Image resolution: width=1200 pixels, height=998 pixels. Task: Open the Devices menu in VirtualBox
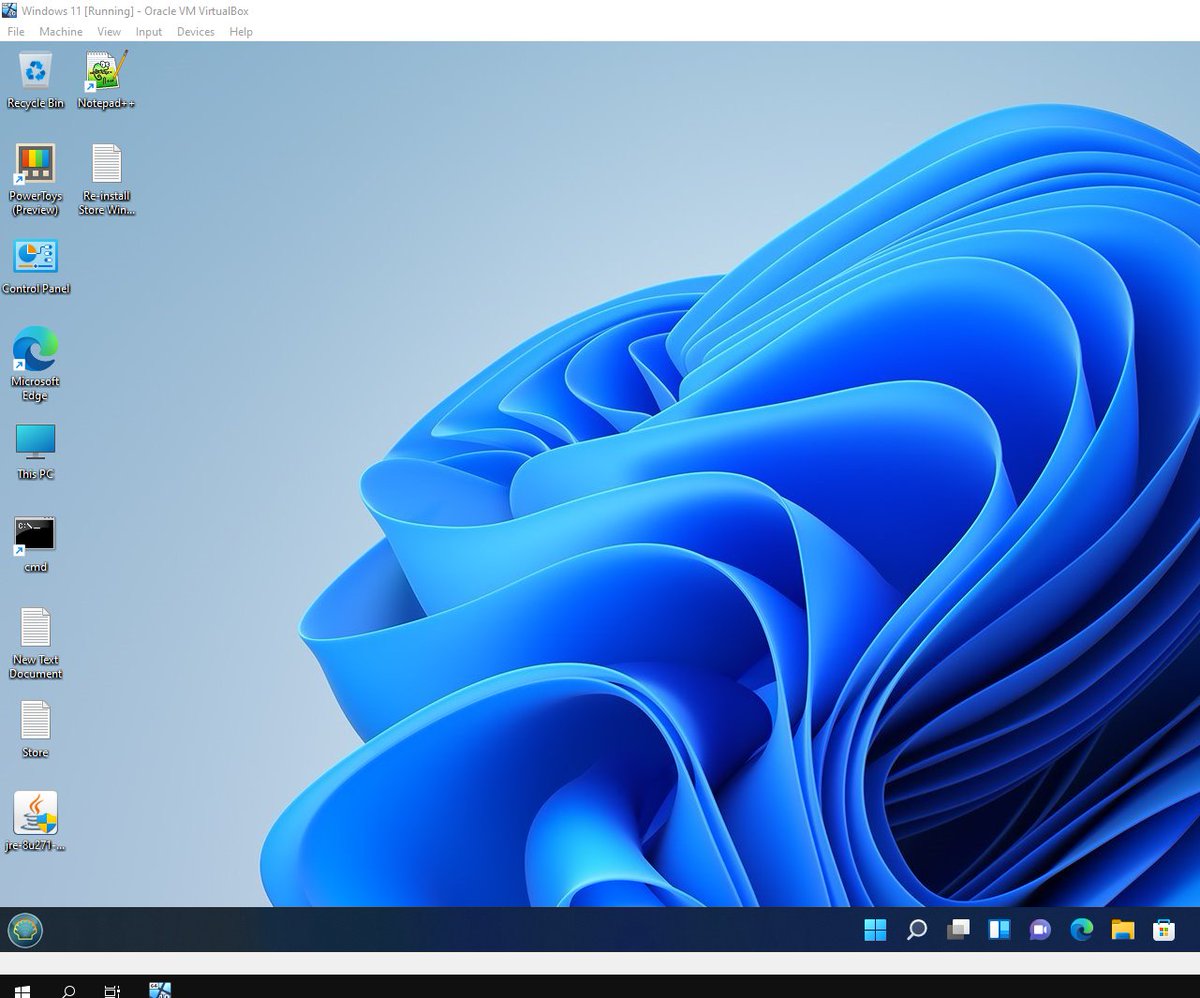(x=195, y=31)
